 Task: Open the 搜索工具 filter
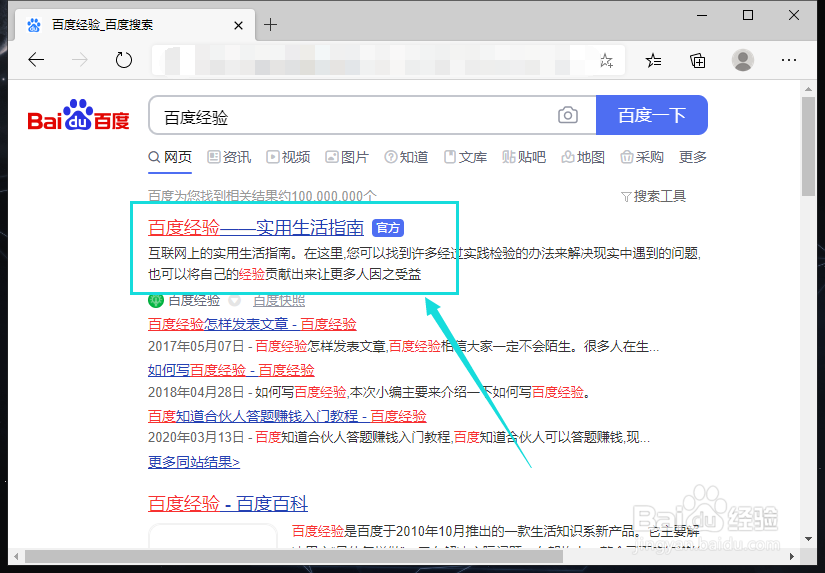[x=653, y=196]
